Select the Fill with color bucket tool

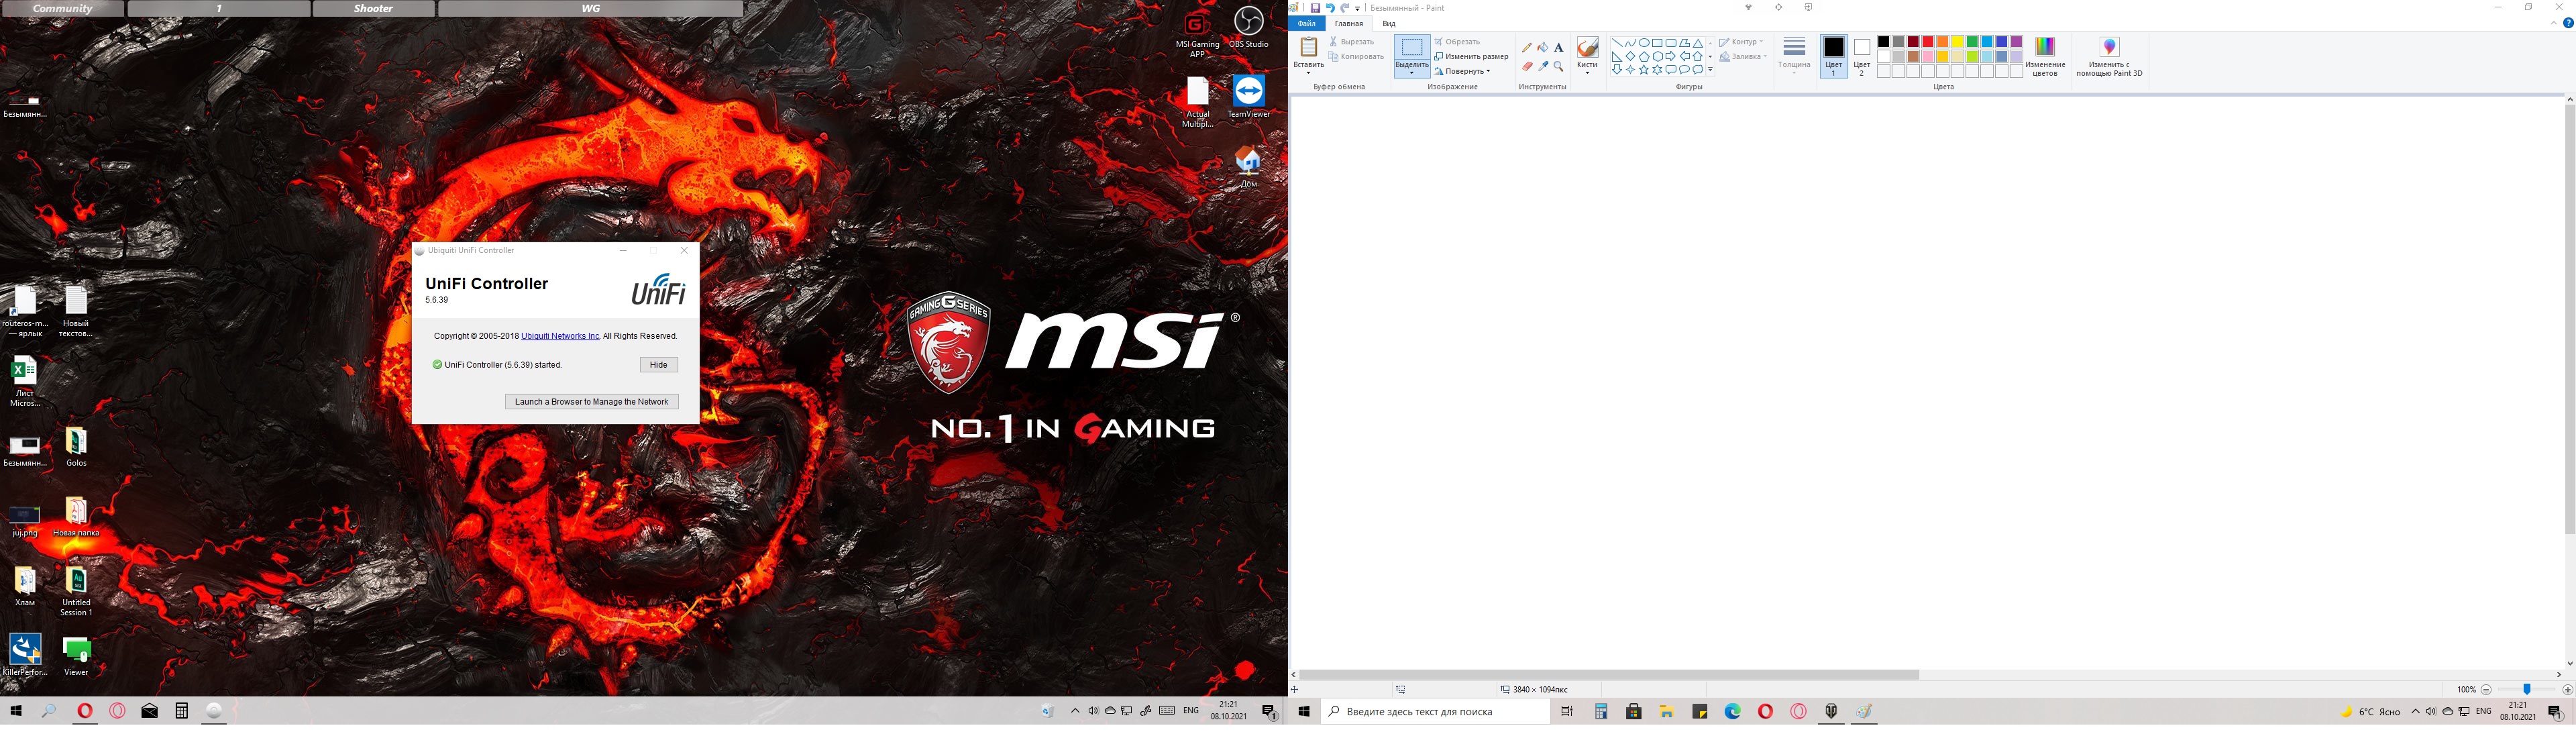pos(1543,48)
